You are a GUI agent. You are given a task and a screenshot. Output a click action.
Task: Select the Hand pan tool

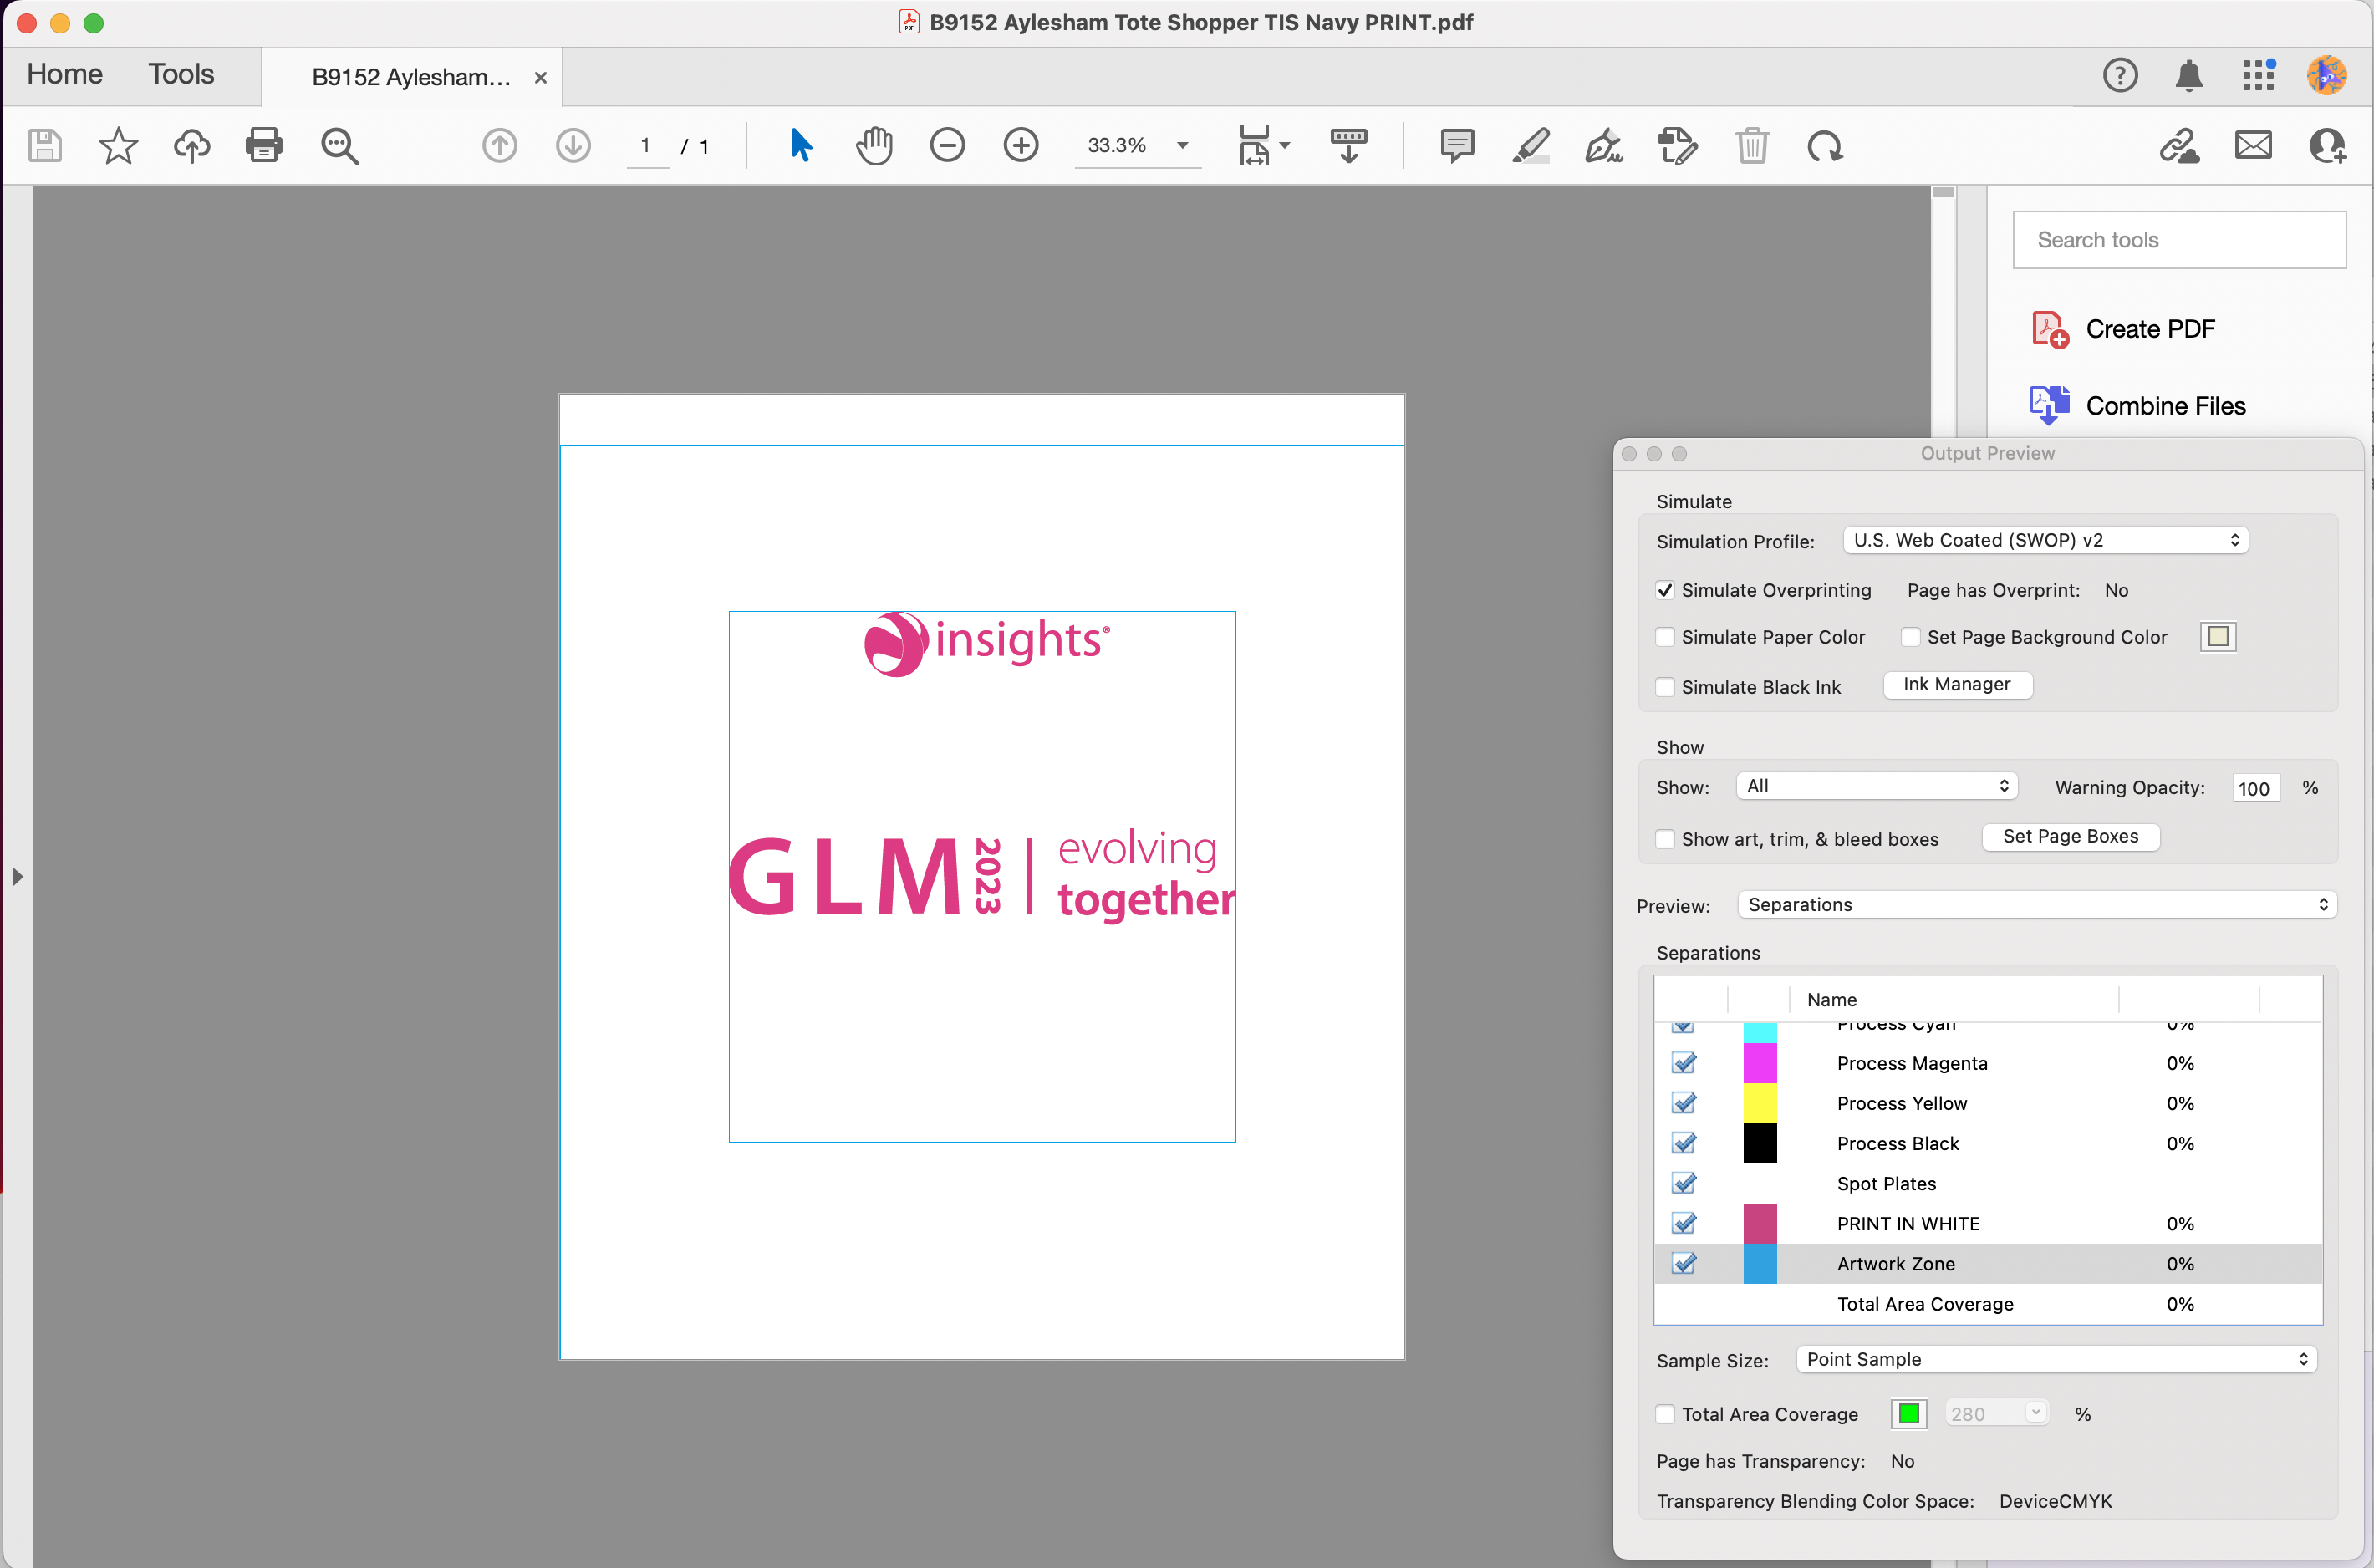pyautogui.click(x=874, y=146)
